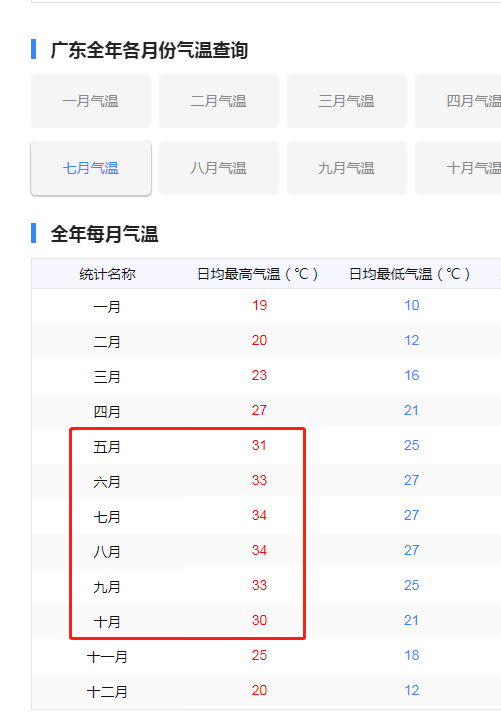501x715 pixels.
Task: Click 三月 low temperature value 16
Action: pyautogui.click(x=412, y=375)
